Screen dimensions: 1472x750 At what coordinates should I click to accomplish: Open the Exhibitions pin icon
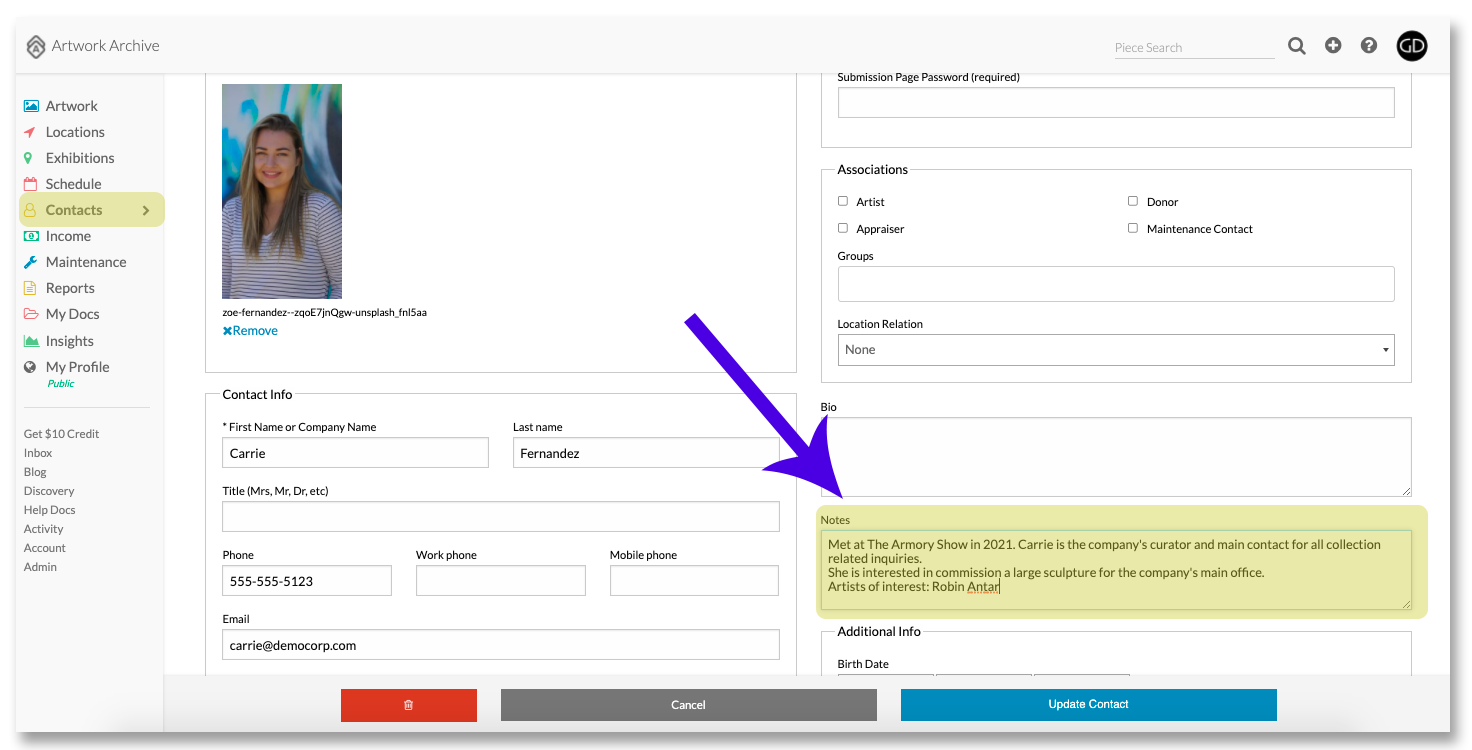30,158
